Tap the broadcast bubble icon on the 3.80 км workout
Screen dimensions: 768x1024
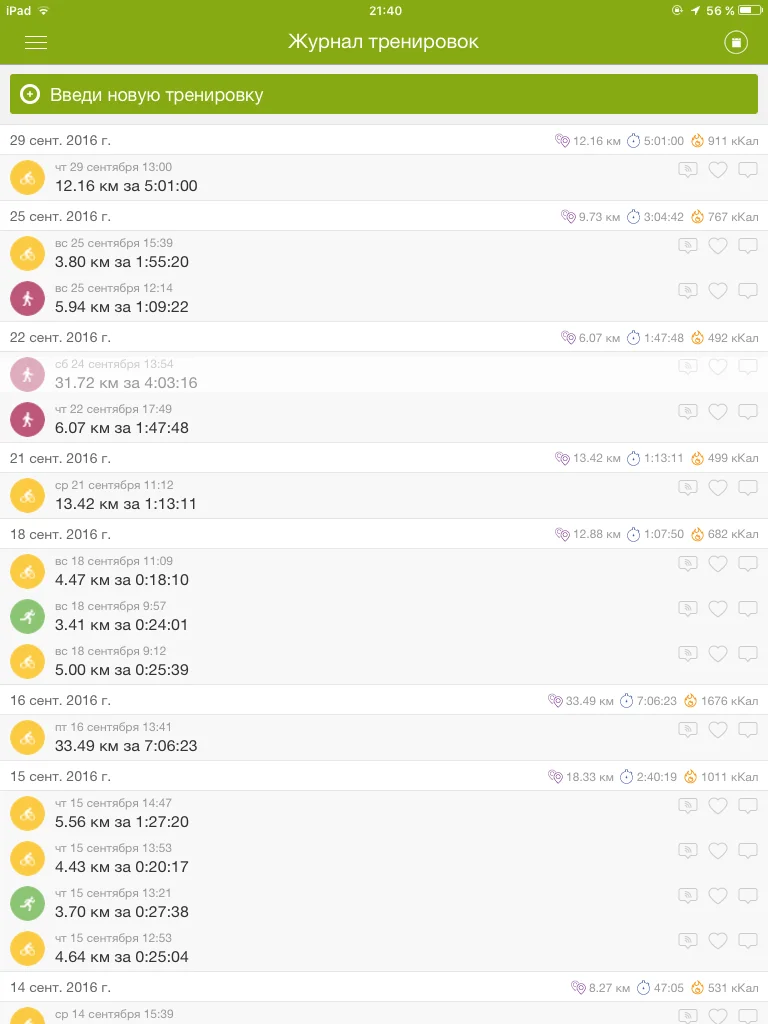coord(687,246)
